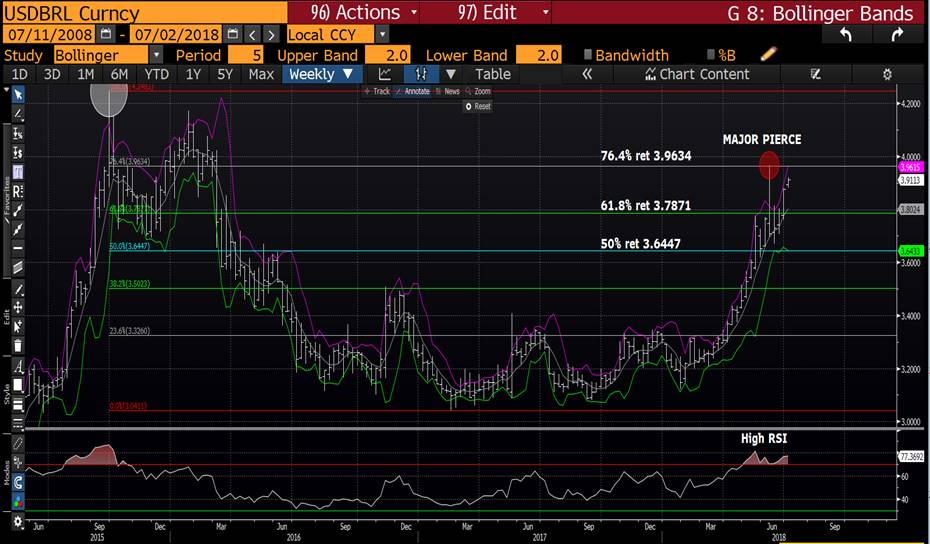
Task: Open chart settings gear in top bar
Action: (887, 74)
